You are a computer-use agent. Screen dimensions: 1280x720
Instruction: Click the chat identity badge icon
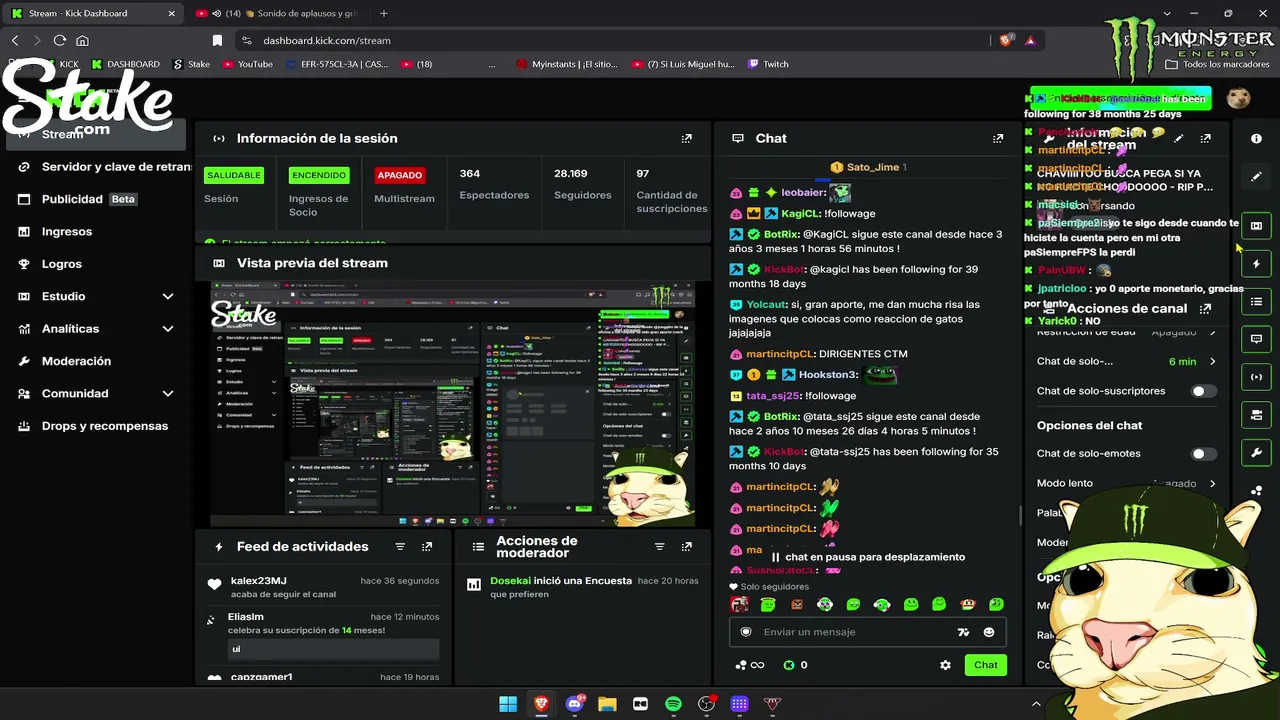click(746, 632)
